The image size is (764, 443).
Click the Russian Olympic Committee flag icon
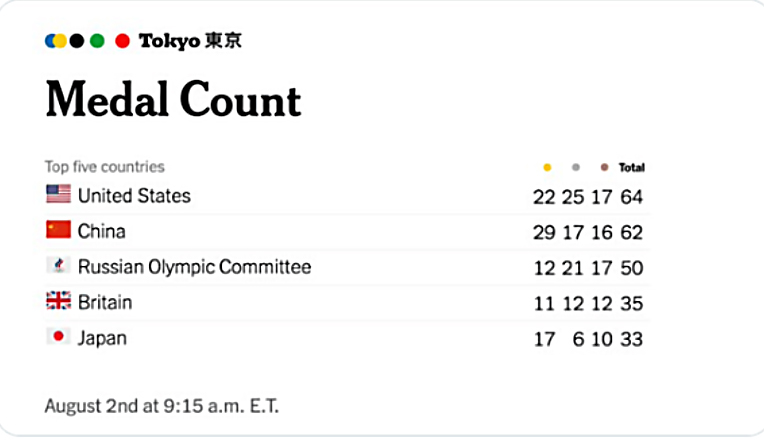click(x=58, y=266)
